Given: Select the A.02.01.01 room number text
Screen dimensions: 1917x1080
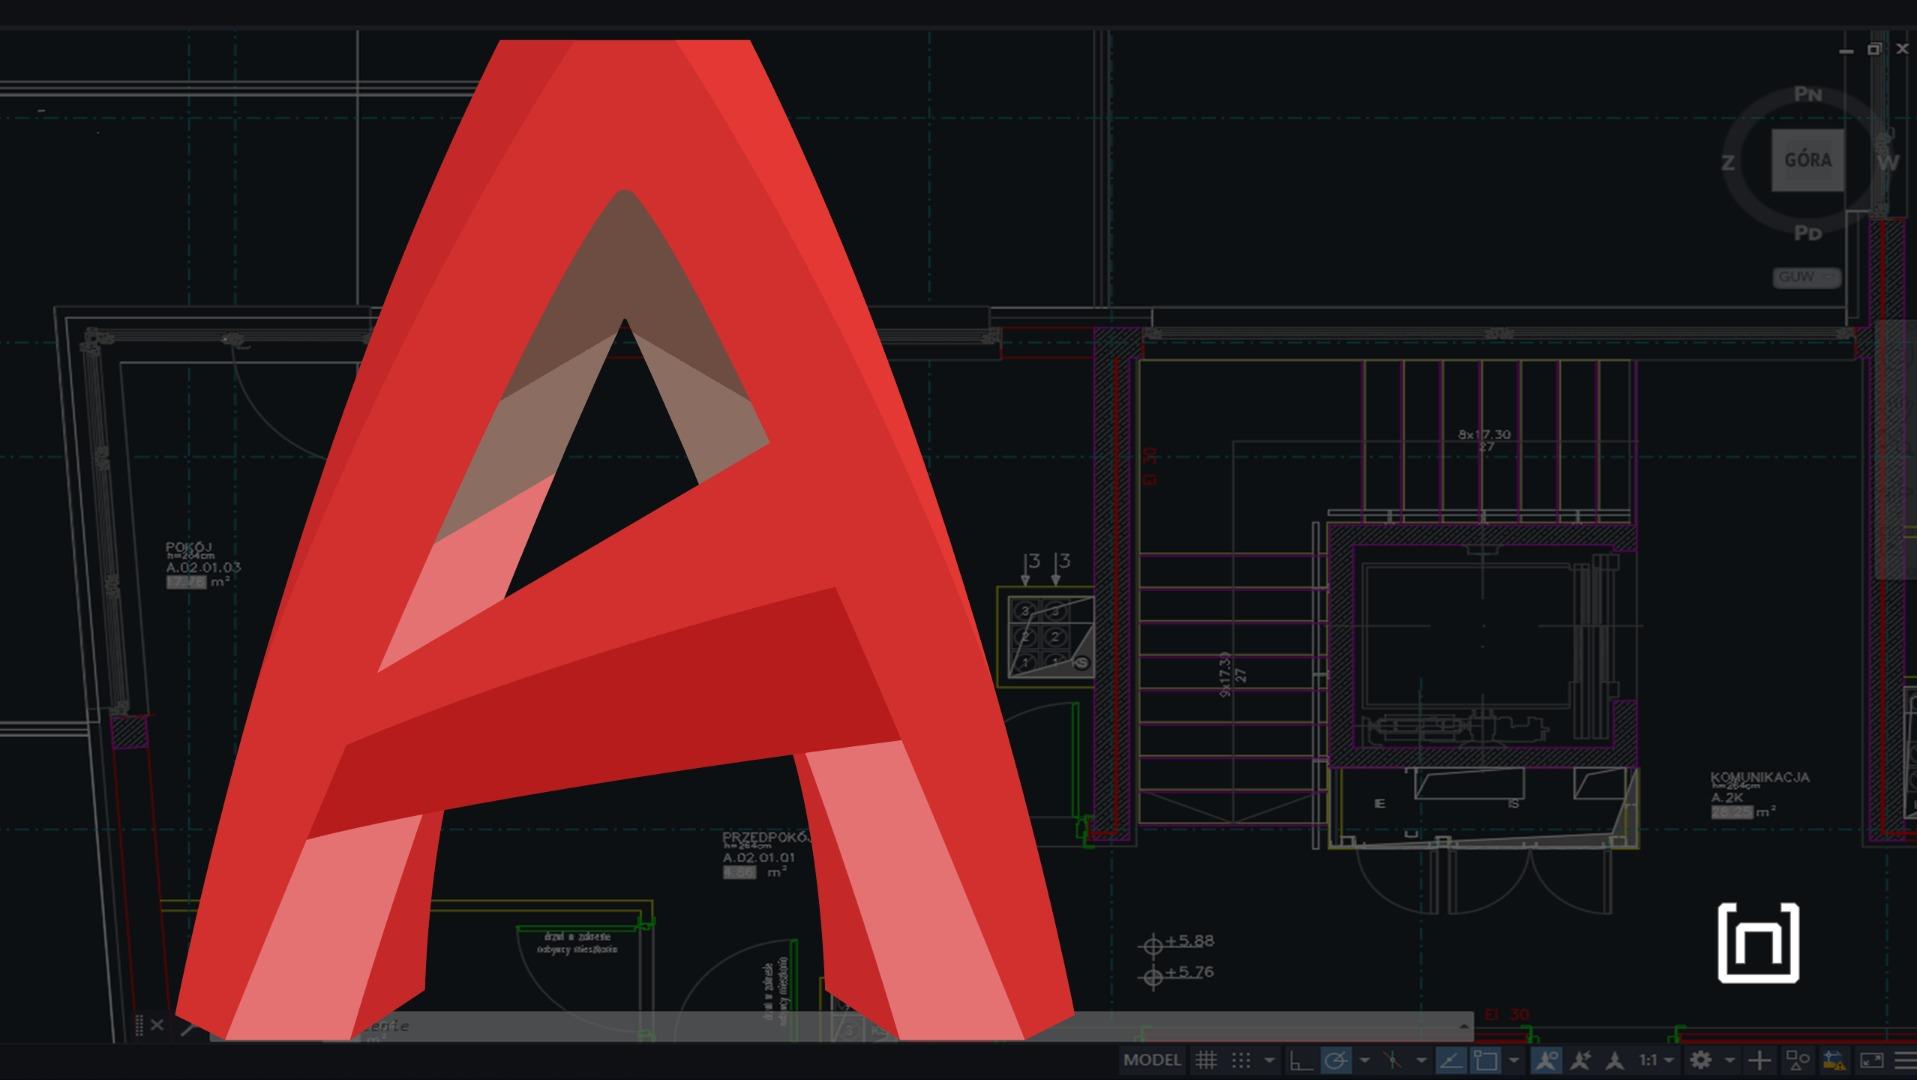Looking at the screenshot, I should [760, 858].
